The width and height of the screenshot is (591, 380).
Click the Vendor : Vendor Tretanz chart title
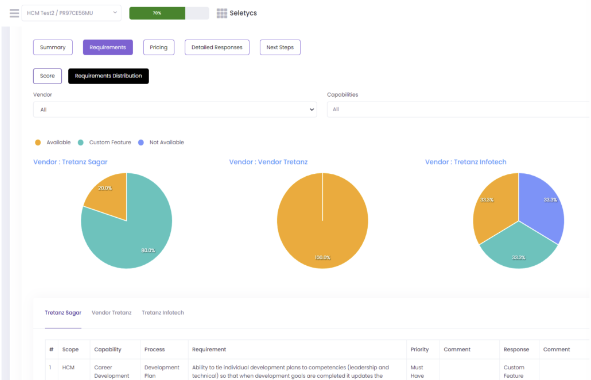pos(268,162)
